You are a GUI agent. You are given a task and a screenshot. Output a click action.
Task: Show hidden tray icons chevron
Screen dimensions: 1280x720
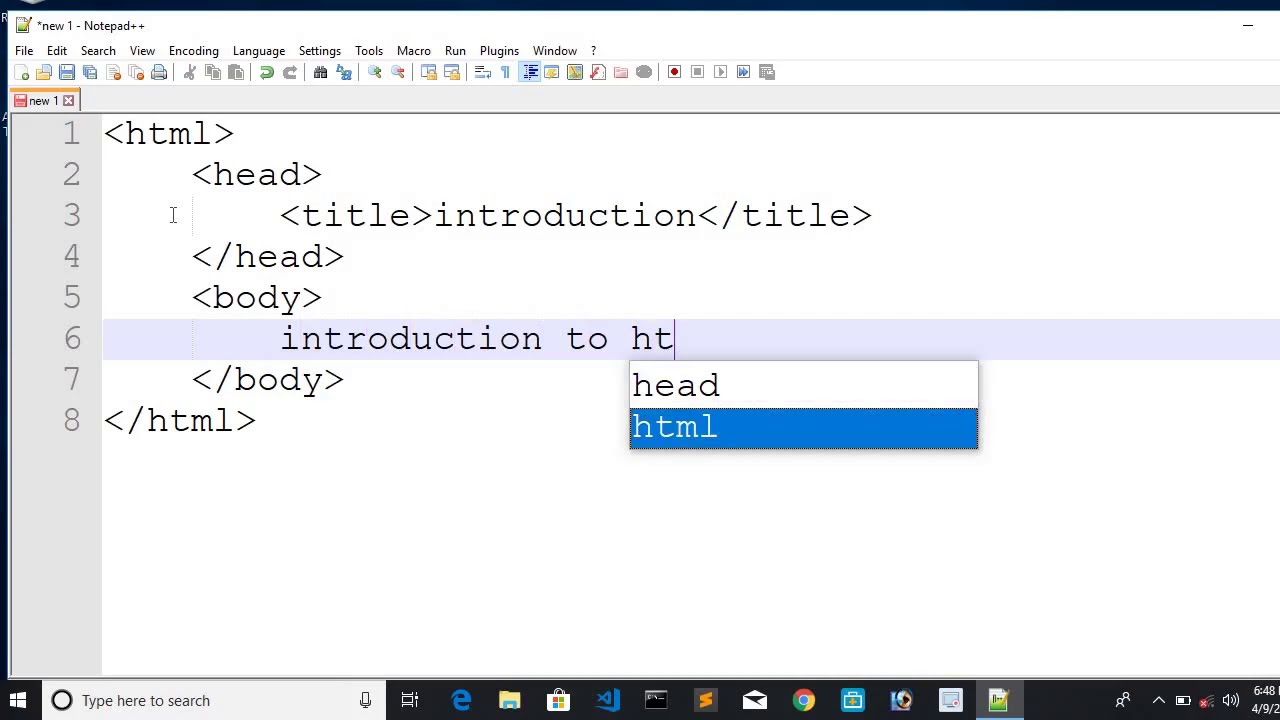(x=1158, y=700)
